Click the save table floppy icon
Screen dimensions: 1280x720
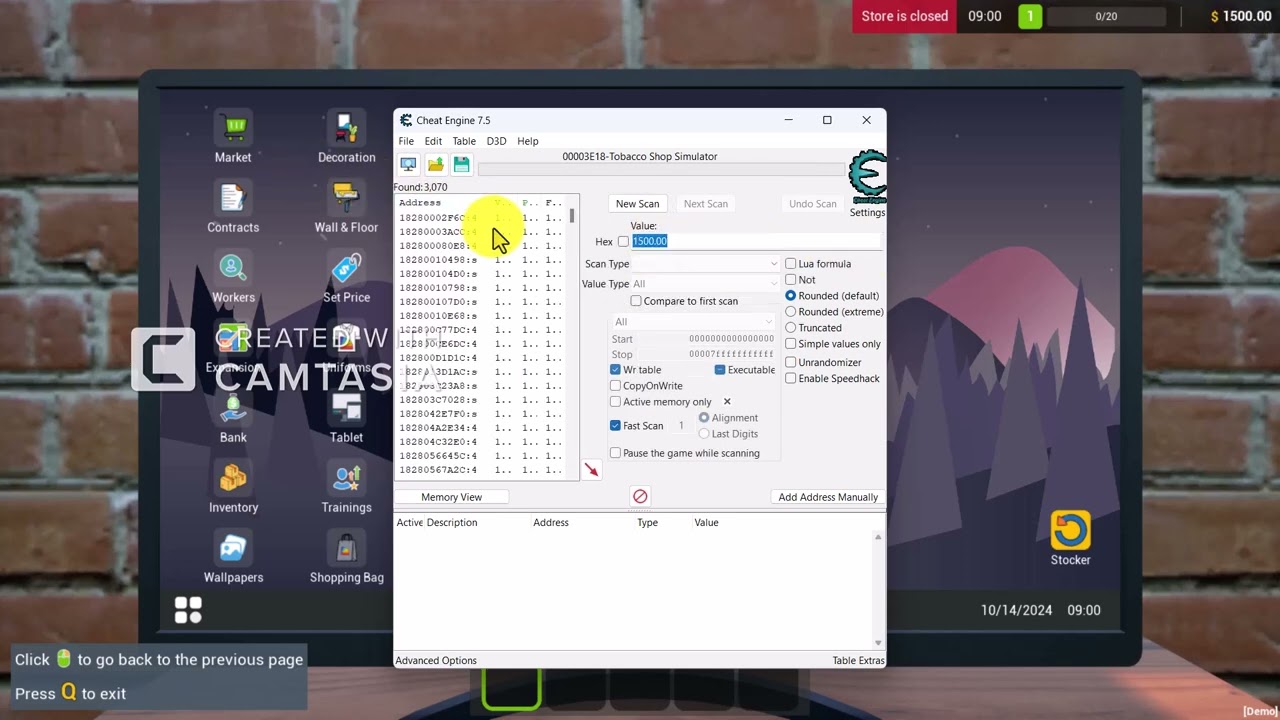tap(461, 165)
